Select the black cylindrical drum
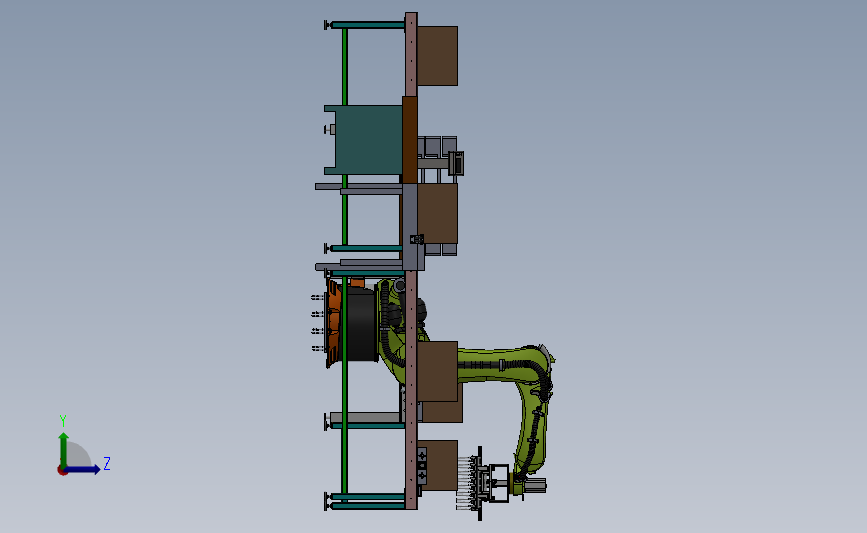Image resolution: width=867 pixels, height=533 pixels. point(362,325)
